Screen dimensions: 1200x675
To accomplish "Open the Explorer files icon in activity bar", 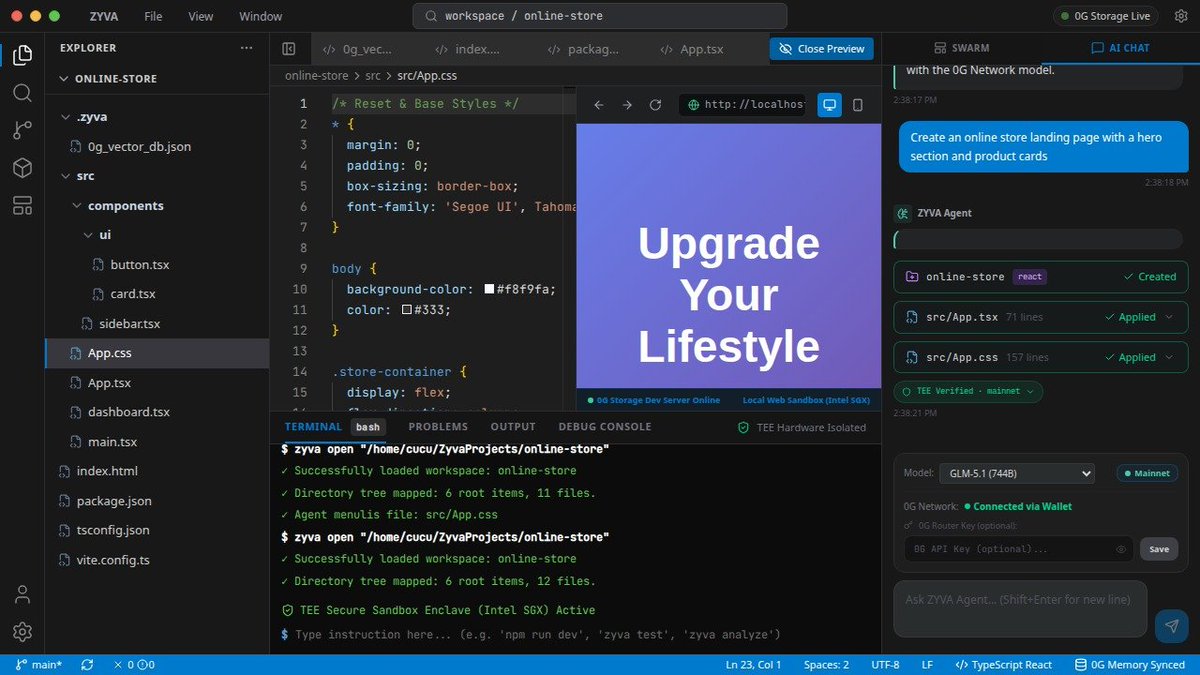I will tap(22, 55).
